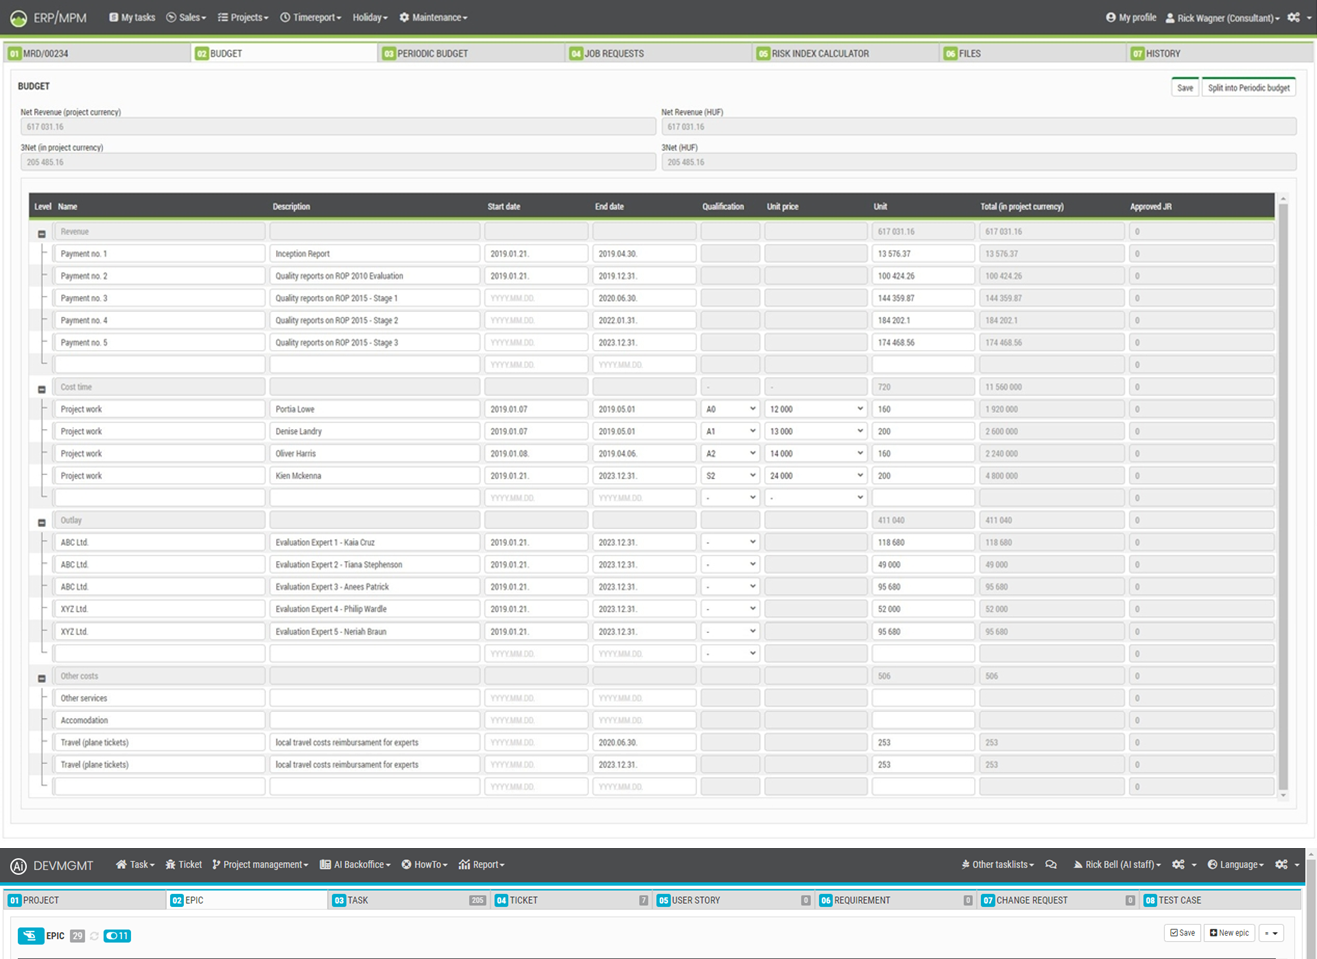Click the New epic button
The image size is (1317, 959).
click(1229, 933)
